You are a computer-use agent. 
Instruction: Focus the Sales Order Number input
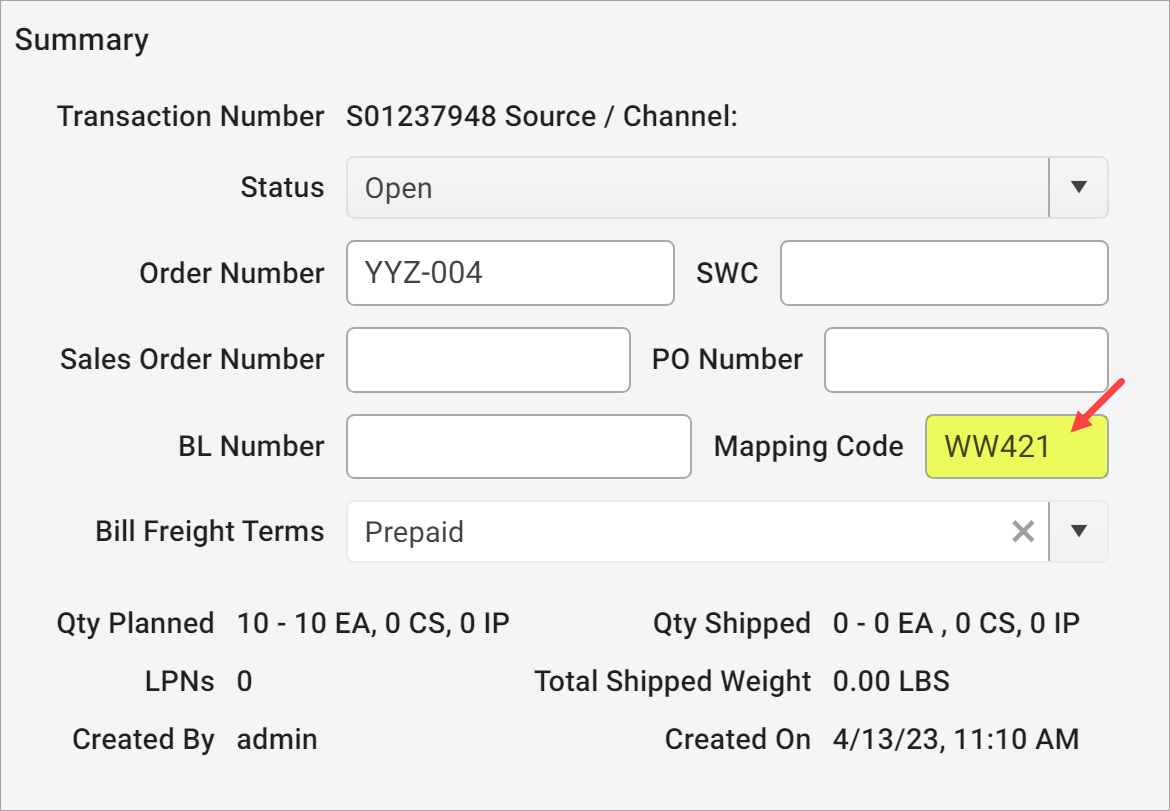(x=488, y=359)
